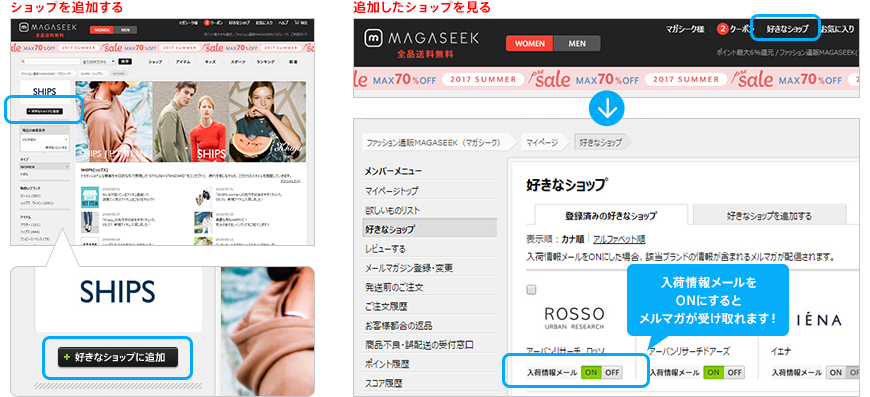This screenshot has height=397, width=870.
Task: Open スコア履歴 in the member menu
Action: click(x=383, y=383)
